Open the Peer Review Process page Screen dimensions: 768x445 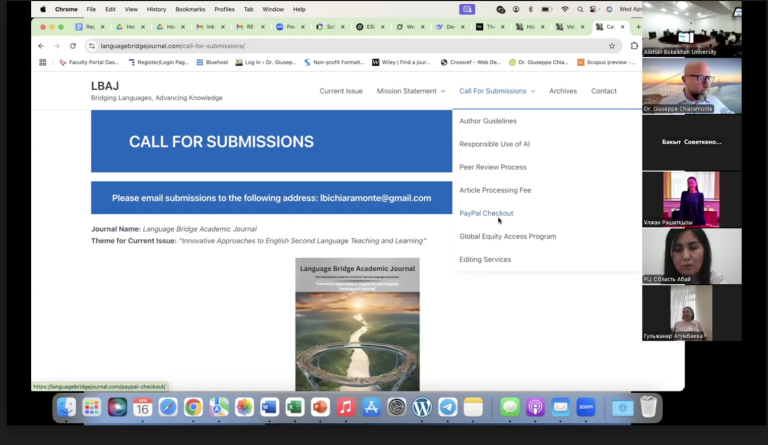[x=493, y=167]
